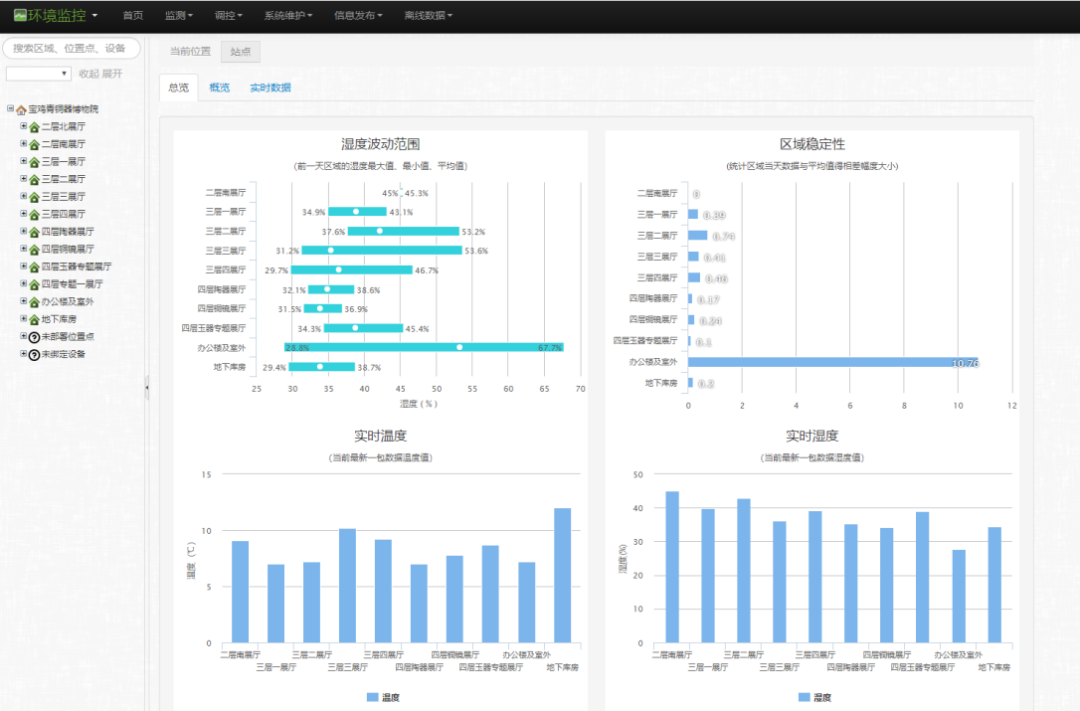Viewport: 1080px width, 711px height.
Task: Click the green house icon for 地下库房
Action: coord(34,320)
